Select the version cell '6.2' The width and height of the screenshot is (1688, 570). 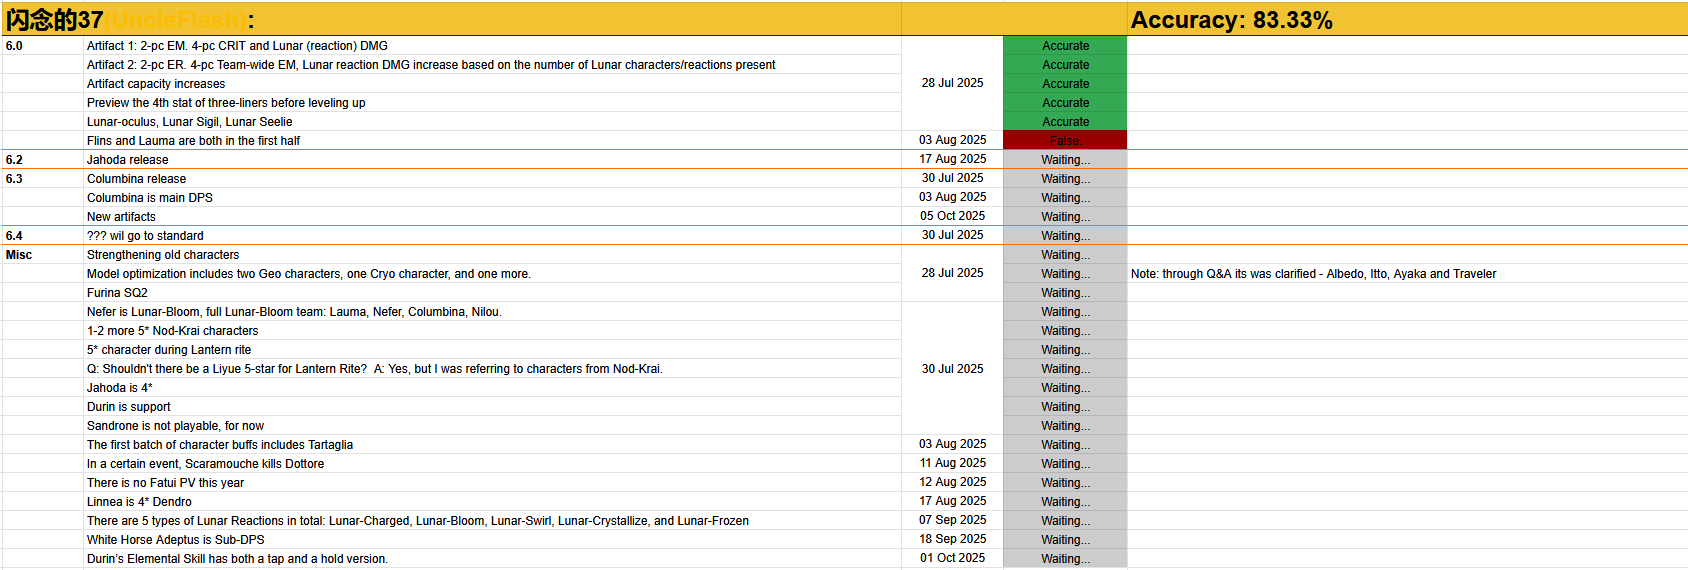pyautogui.click(x=43, y=160)
